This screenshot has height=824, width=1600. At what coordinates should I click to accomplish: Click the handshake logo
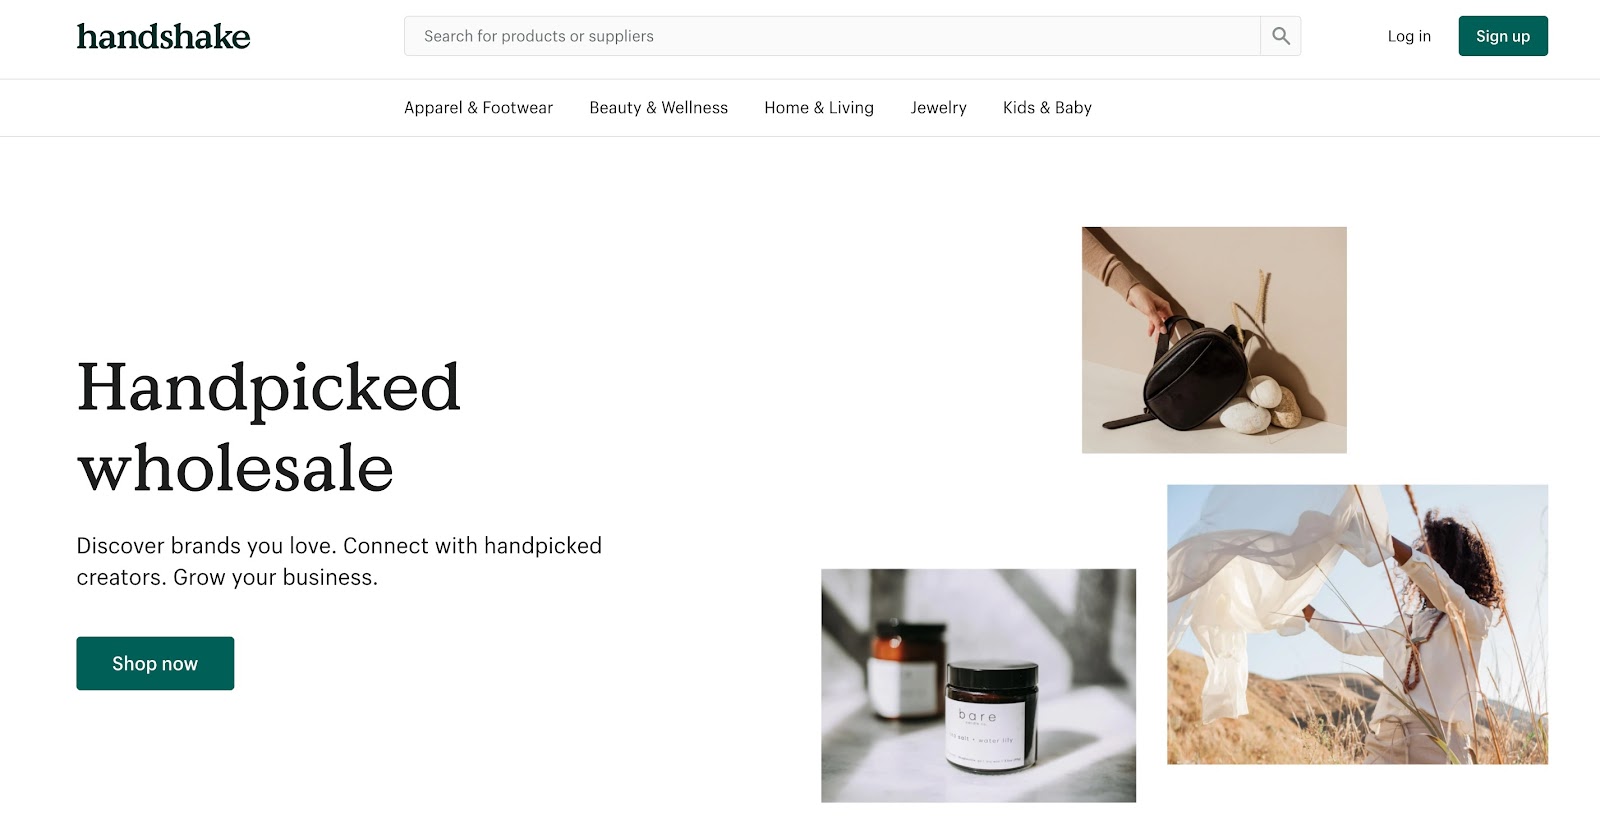coord(163,36)
